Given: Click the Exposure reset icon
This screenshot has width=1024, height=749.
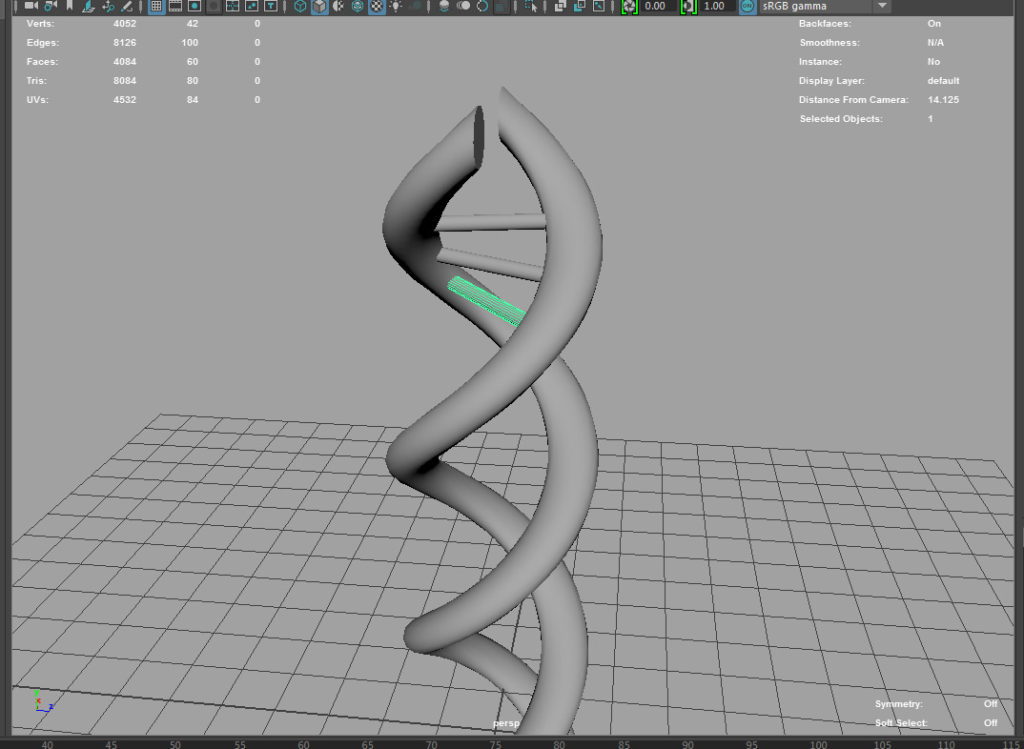Looking at the screenshot, I should click(x=629, y=6).
